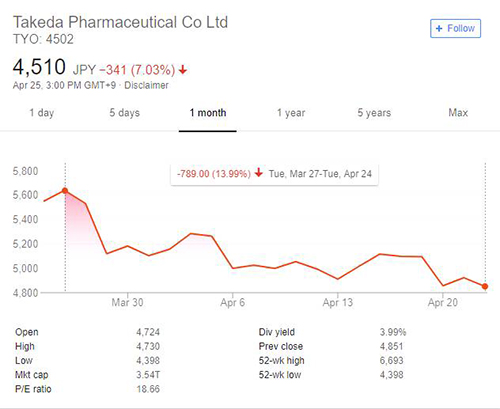The image size is (500, 409).
Task: Show the 1 year chart
Action: point(291,113)
